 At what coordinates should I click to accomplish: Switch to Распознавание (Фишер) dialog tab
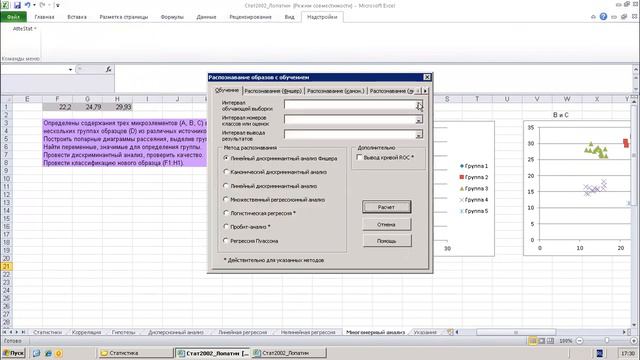click(x=273, y=91)
